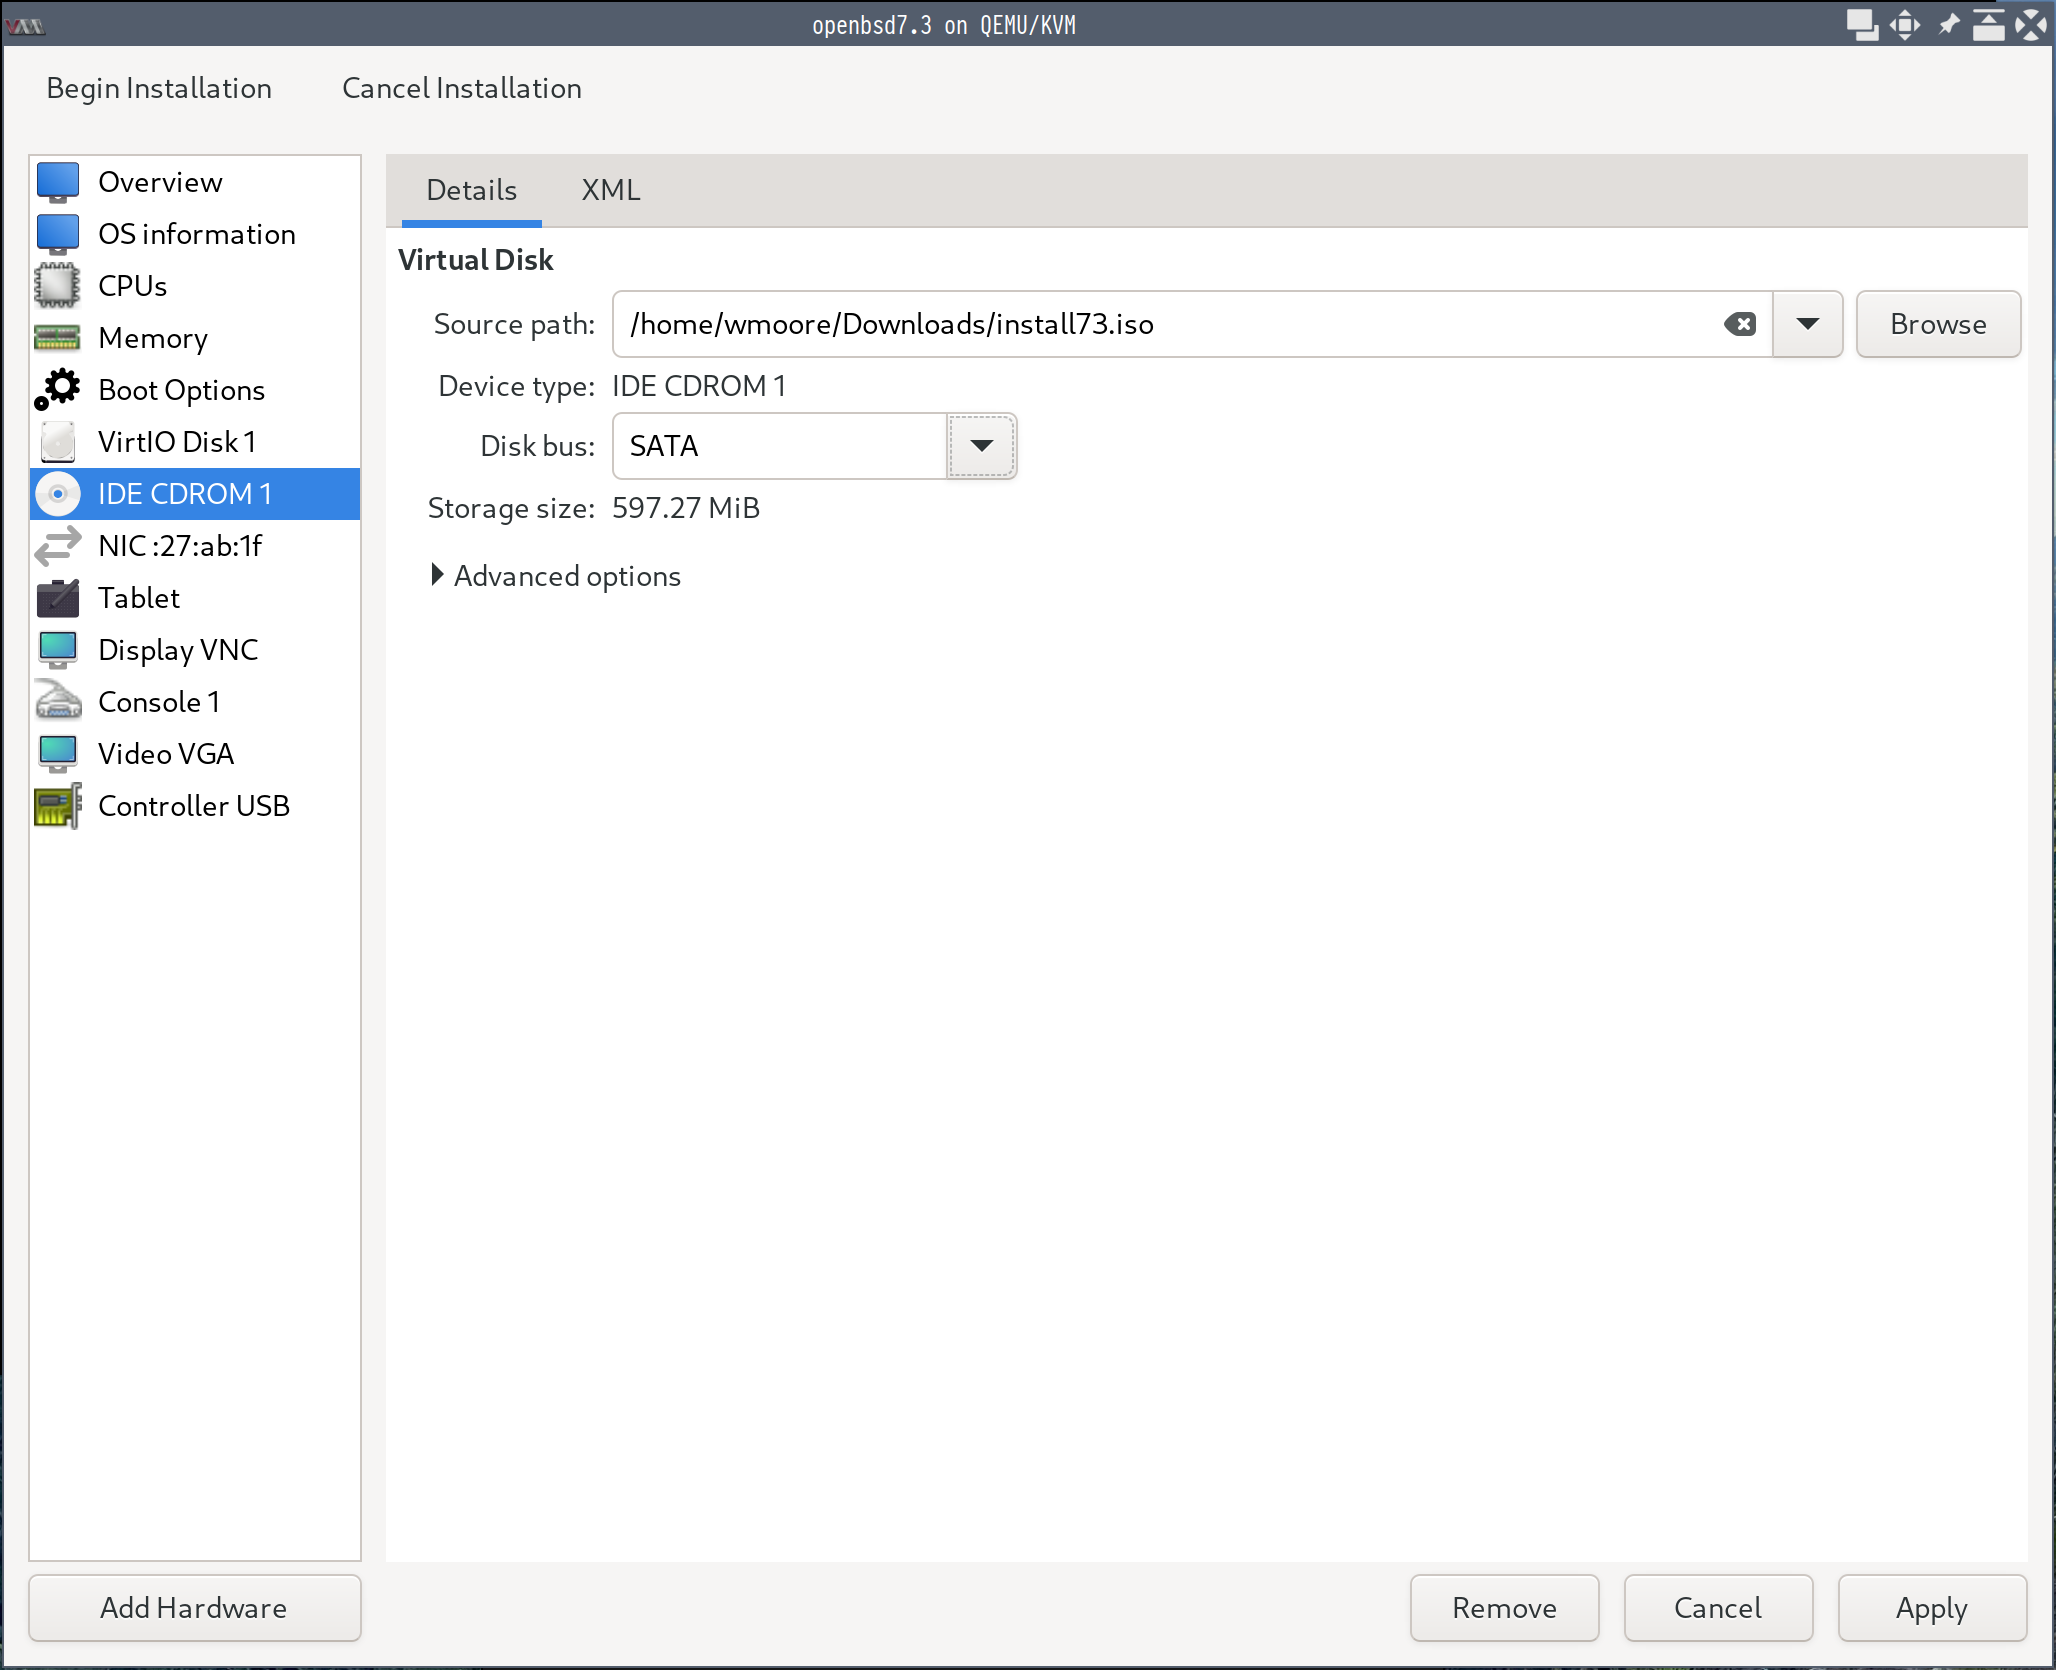Click the move window arrows icon in title bar

(x=1905, y=24)
